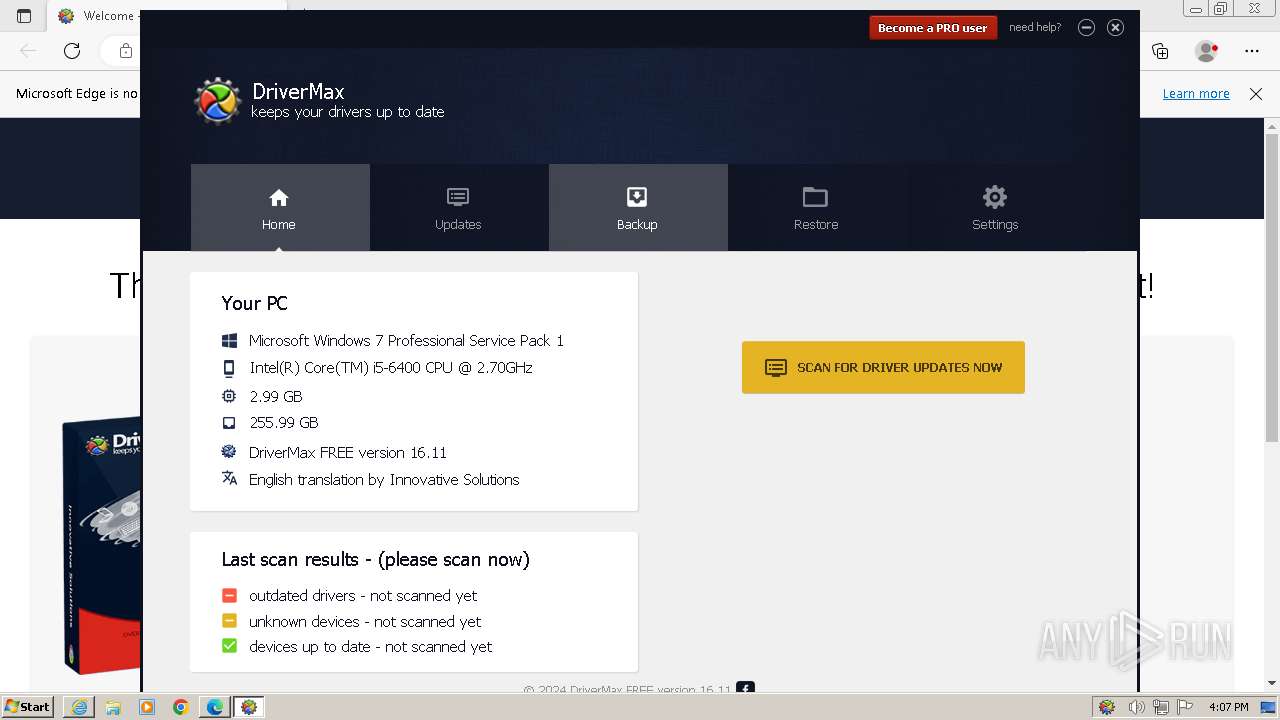Open Windows Media Player taskbar icon
1280x720 pixels.
pos(147,707)
